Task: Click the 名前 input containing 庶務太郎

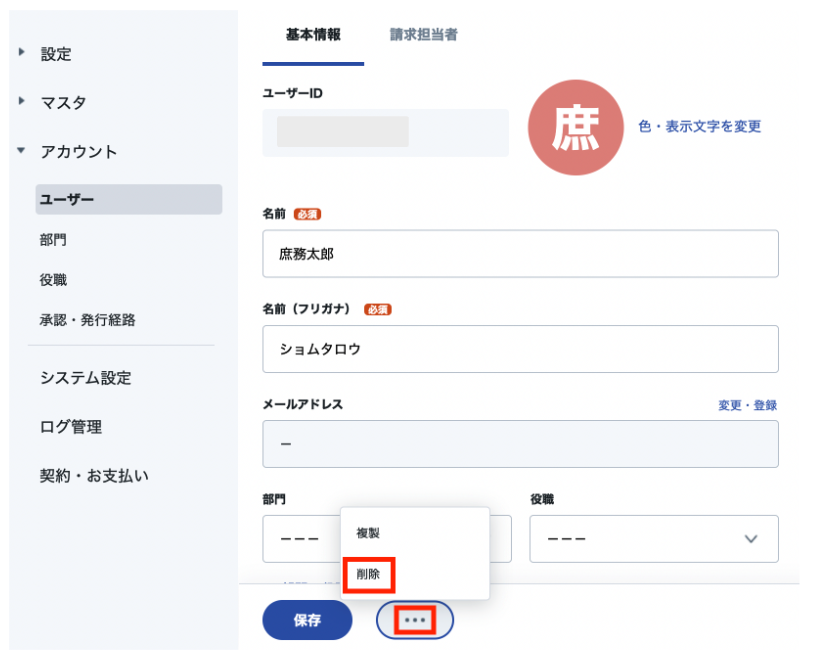Action: (x=520, y=254)
